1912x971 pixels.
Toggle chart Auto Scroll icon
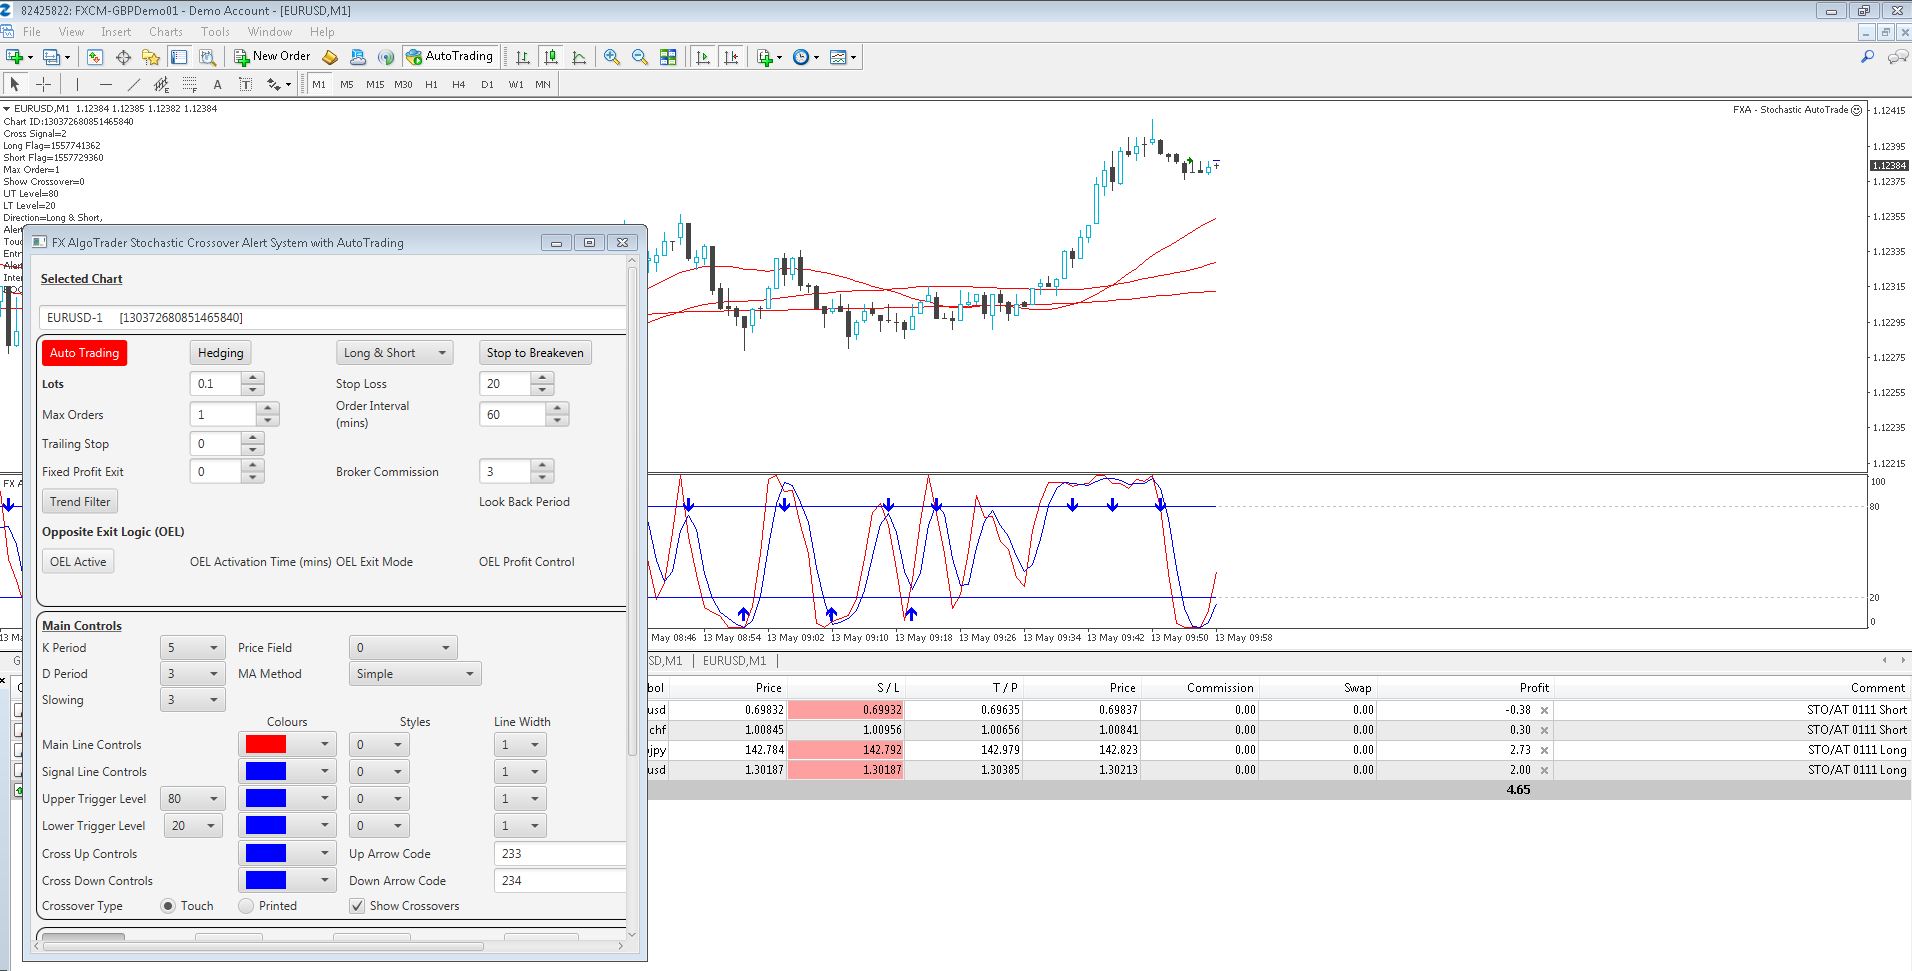point(703,57)
